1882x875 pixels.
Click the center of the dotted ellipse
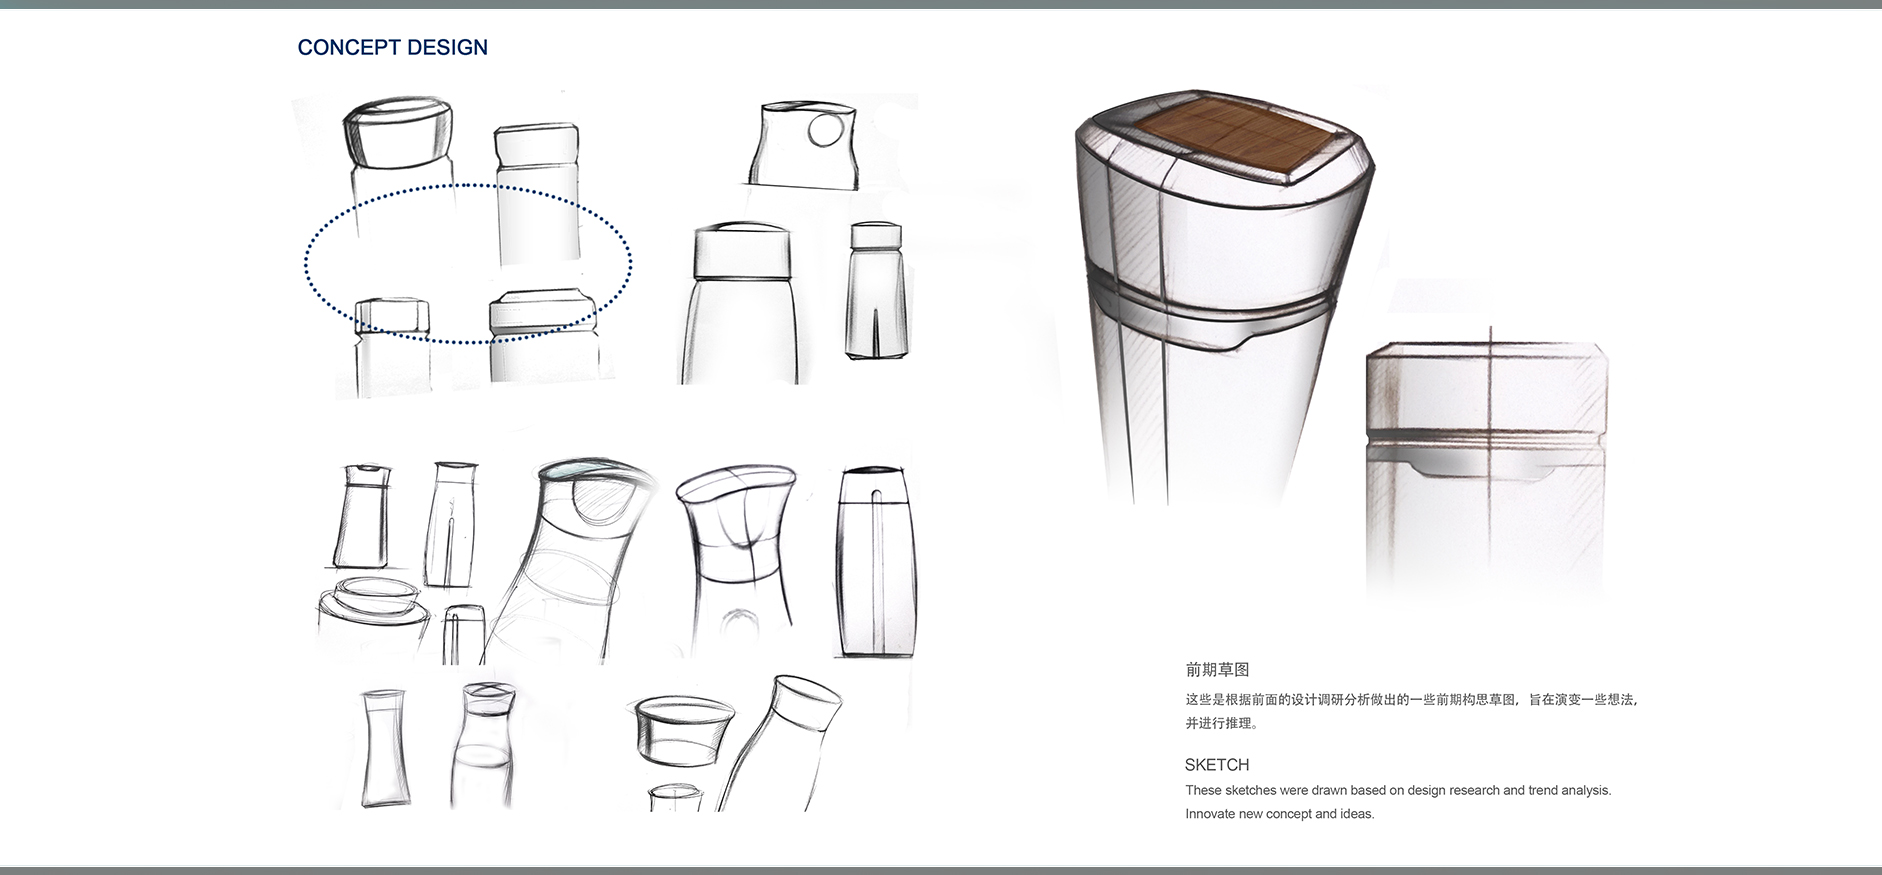point(468,264)
